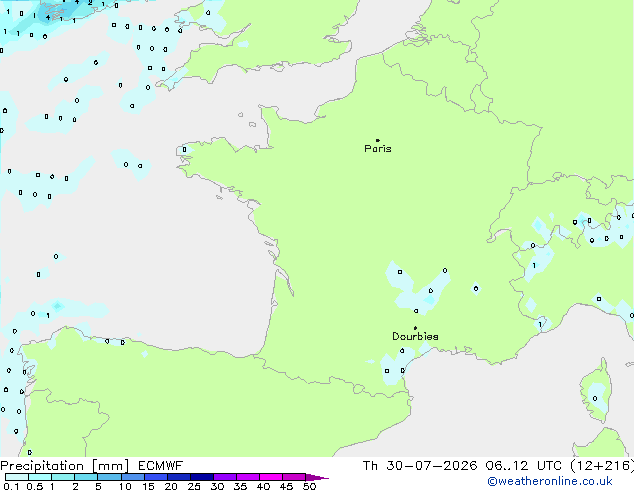
Task: Open the weatheronline.co.uk copyright link
Action: tap(550, 481)
